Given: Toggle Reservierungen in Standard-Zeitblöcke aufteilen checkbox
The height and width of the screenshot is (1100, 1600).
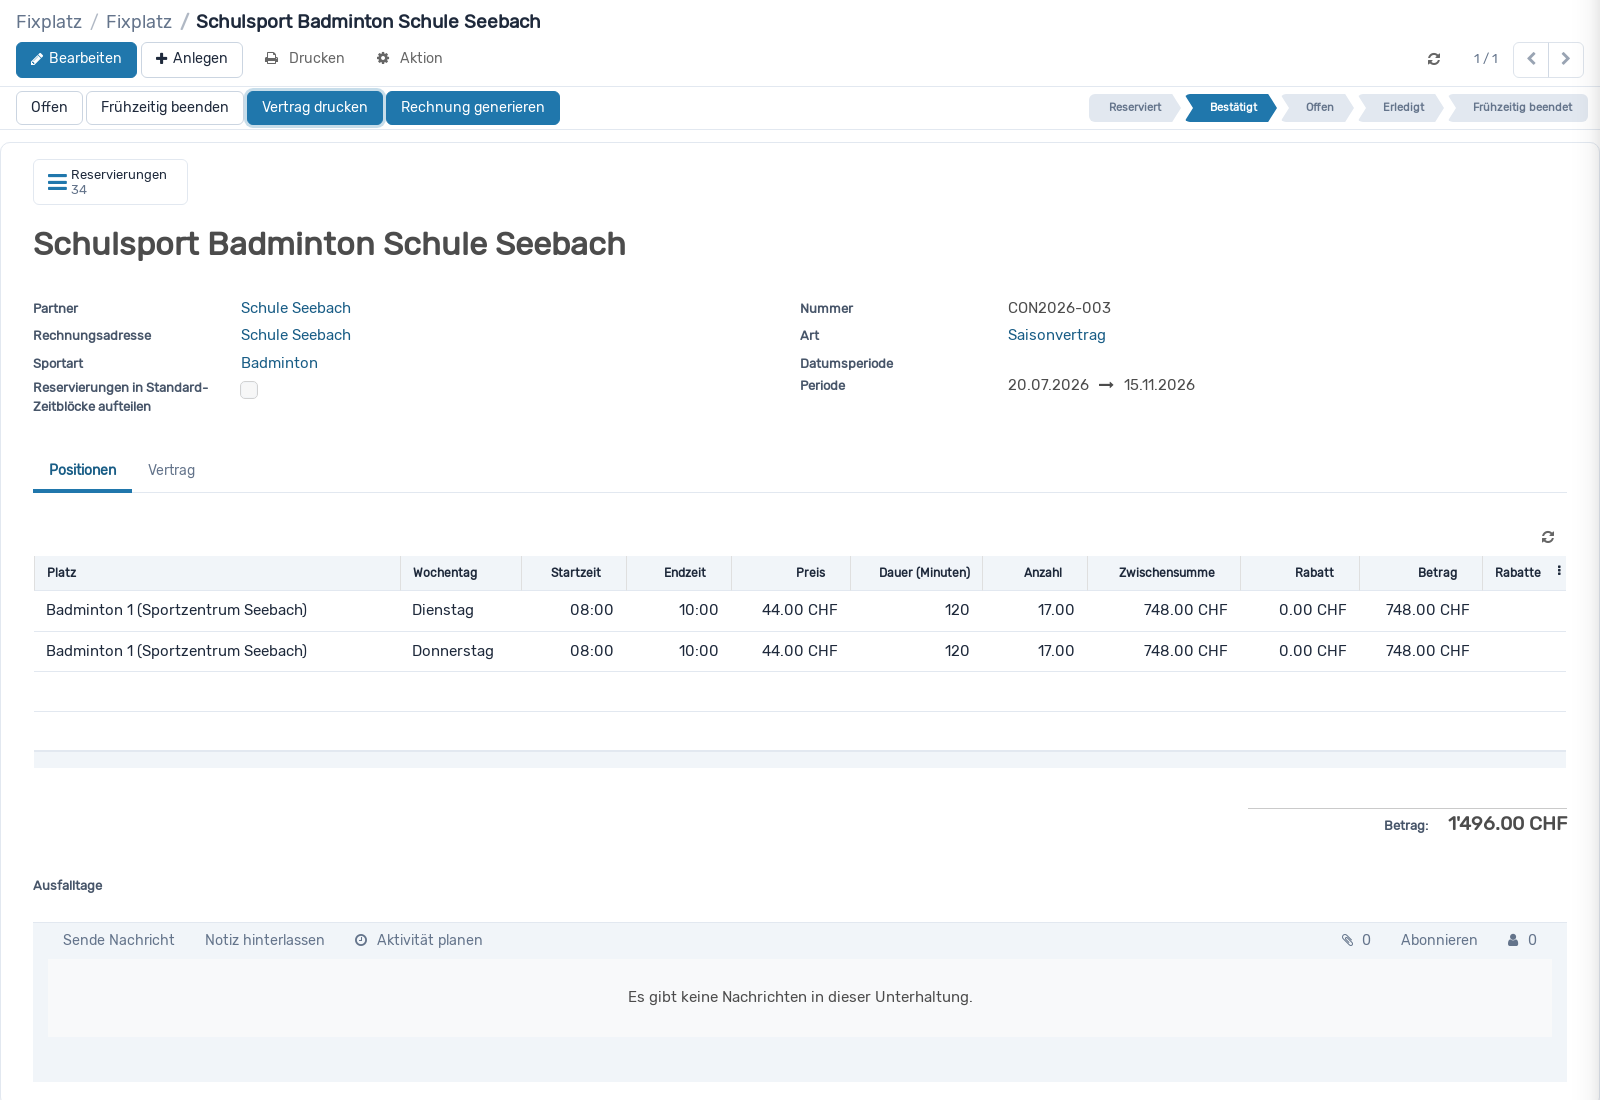Looking at the screenshot, I should [x=249, y=390].
